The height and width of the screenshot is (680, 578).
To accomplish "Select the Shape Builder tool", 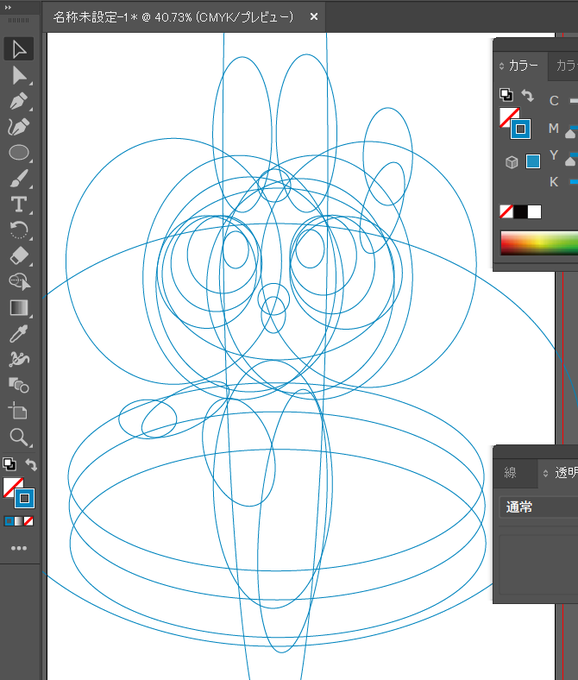I will tap(19, 281).
